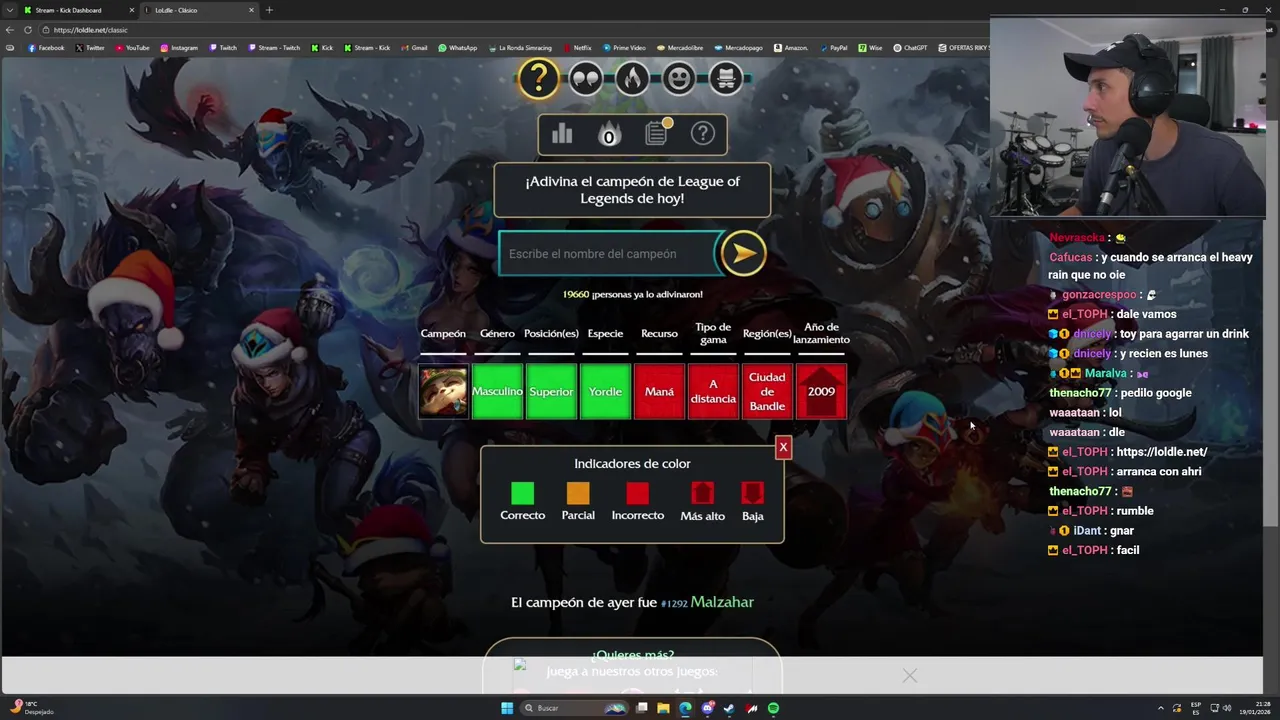The height and width of the screenshot is (720, 1280).
Task: Open the ChatGPT bookmark
Action: pos(910,48)
